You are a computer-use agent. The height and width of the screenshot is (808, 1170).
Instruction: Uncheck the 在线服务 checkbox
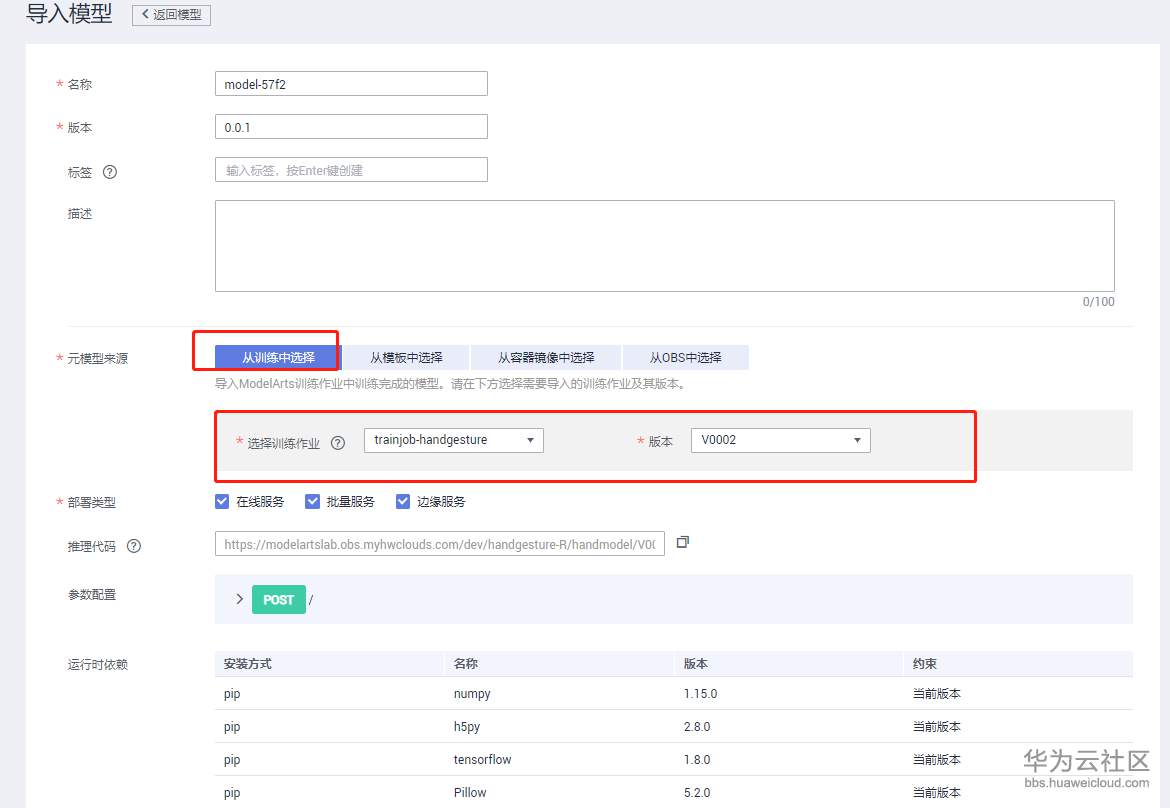222,501
